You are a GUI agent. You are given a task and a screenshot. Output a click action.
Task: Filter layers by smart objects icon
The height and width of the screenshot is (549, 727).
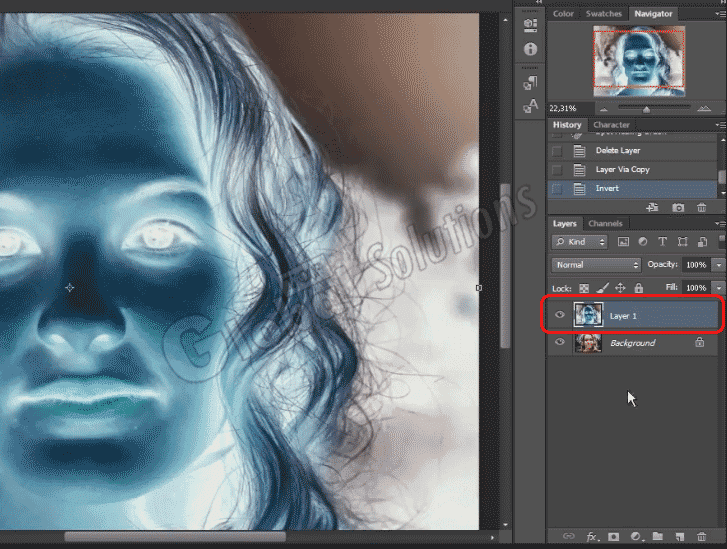[702, 242]
